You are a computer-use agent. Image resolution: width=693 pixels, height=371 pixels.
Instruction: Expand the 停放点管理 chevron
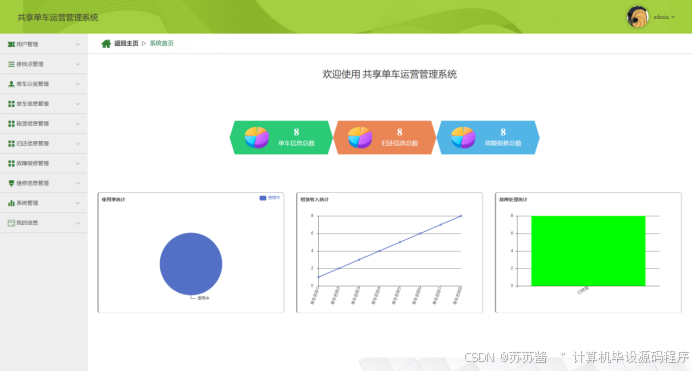[77, 64]
